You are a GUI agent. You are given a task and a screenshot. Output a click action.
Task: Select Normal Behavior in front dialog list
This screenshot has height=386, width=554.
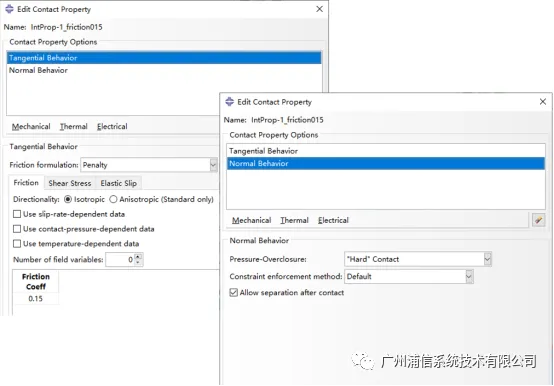386,164
